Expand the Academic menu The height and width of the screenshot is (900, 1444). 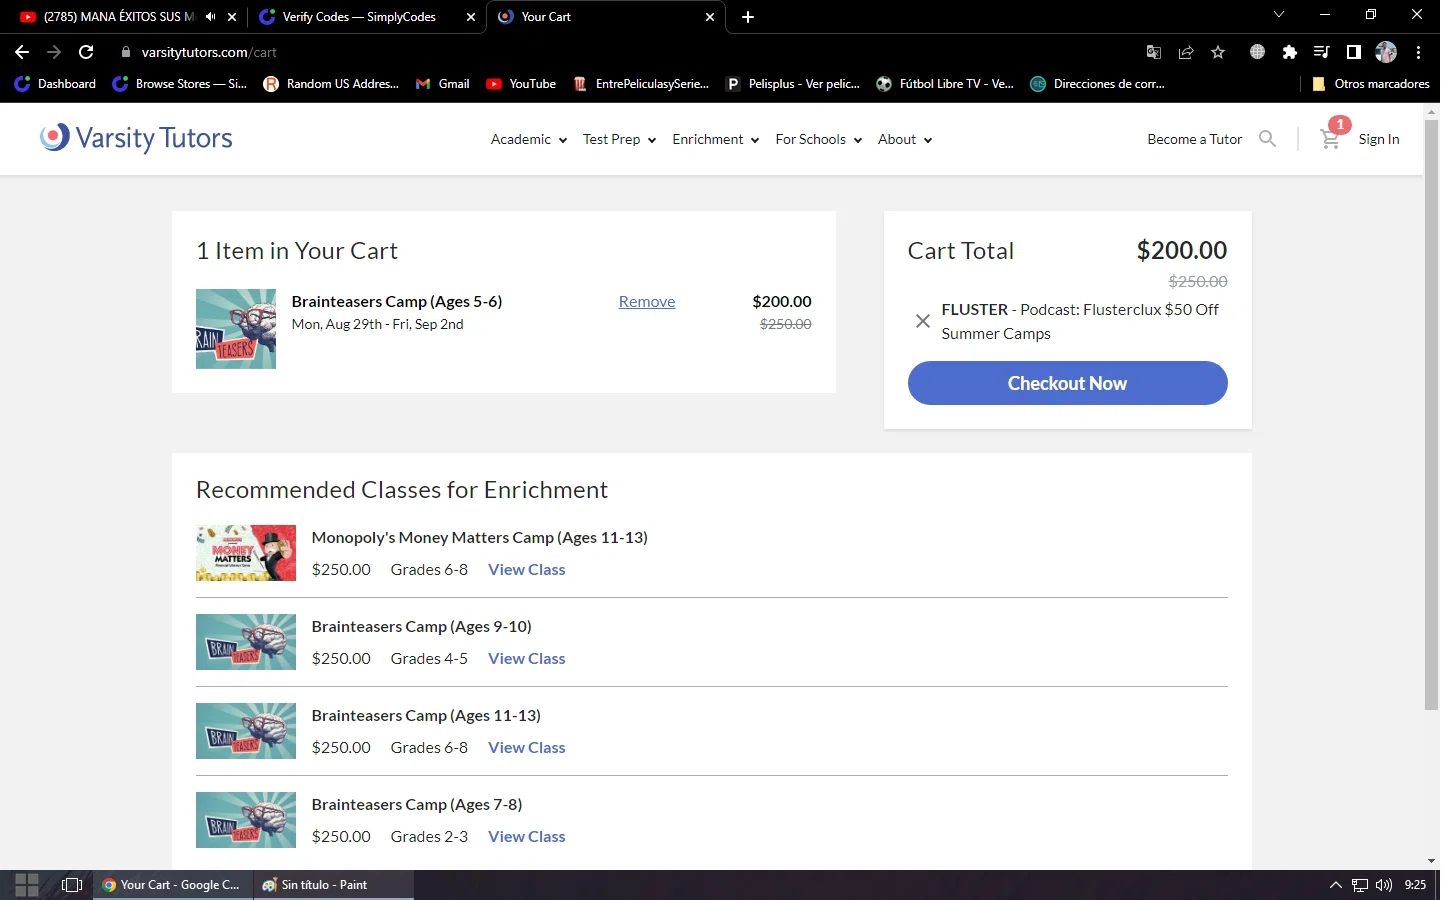tap(529, 140)
